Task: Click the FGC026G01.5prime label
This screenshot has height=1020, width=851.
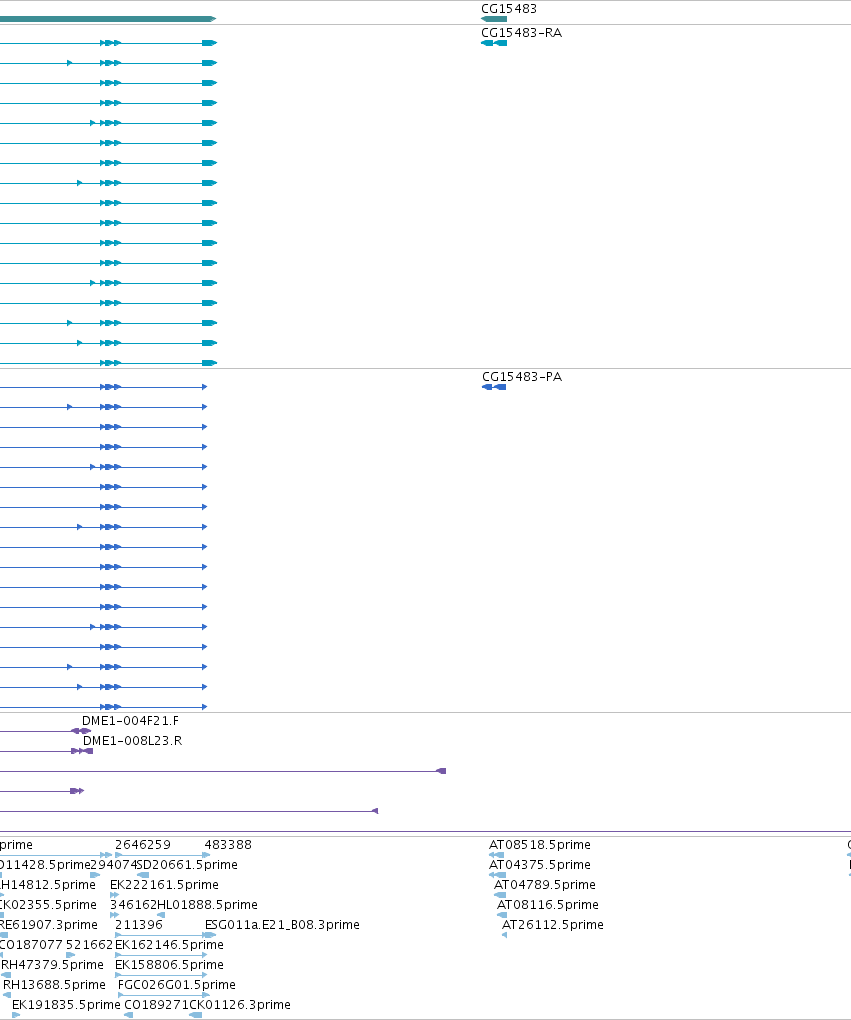Action: 176,985
